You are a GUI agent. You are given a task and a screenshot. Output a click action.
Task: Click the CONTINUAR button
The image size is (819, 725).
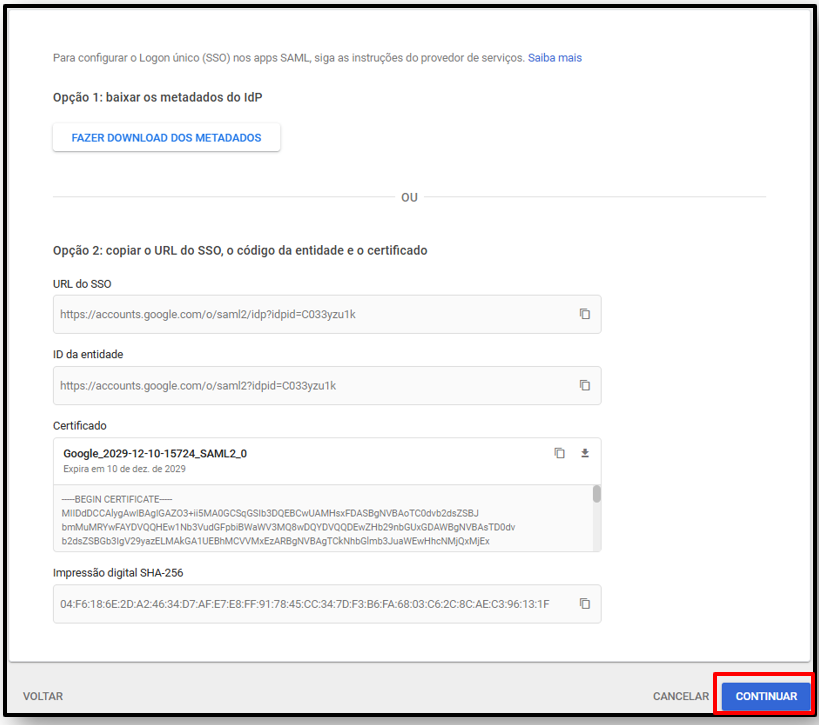[x=766, y=696]
